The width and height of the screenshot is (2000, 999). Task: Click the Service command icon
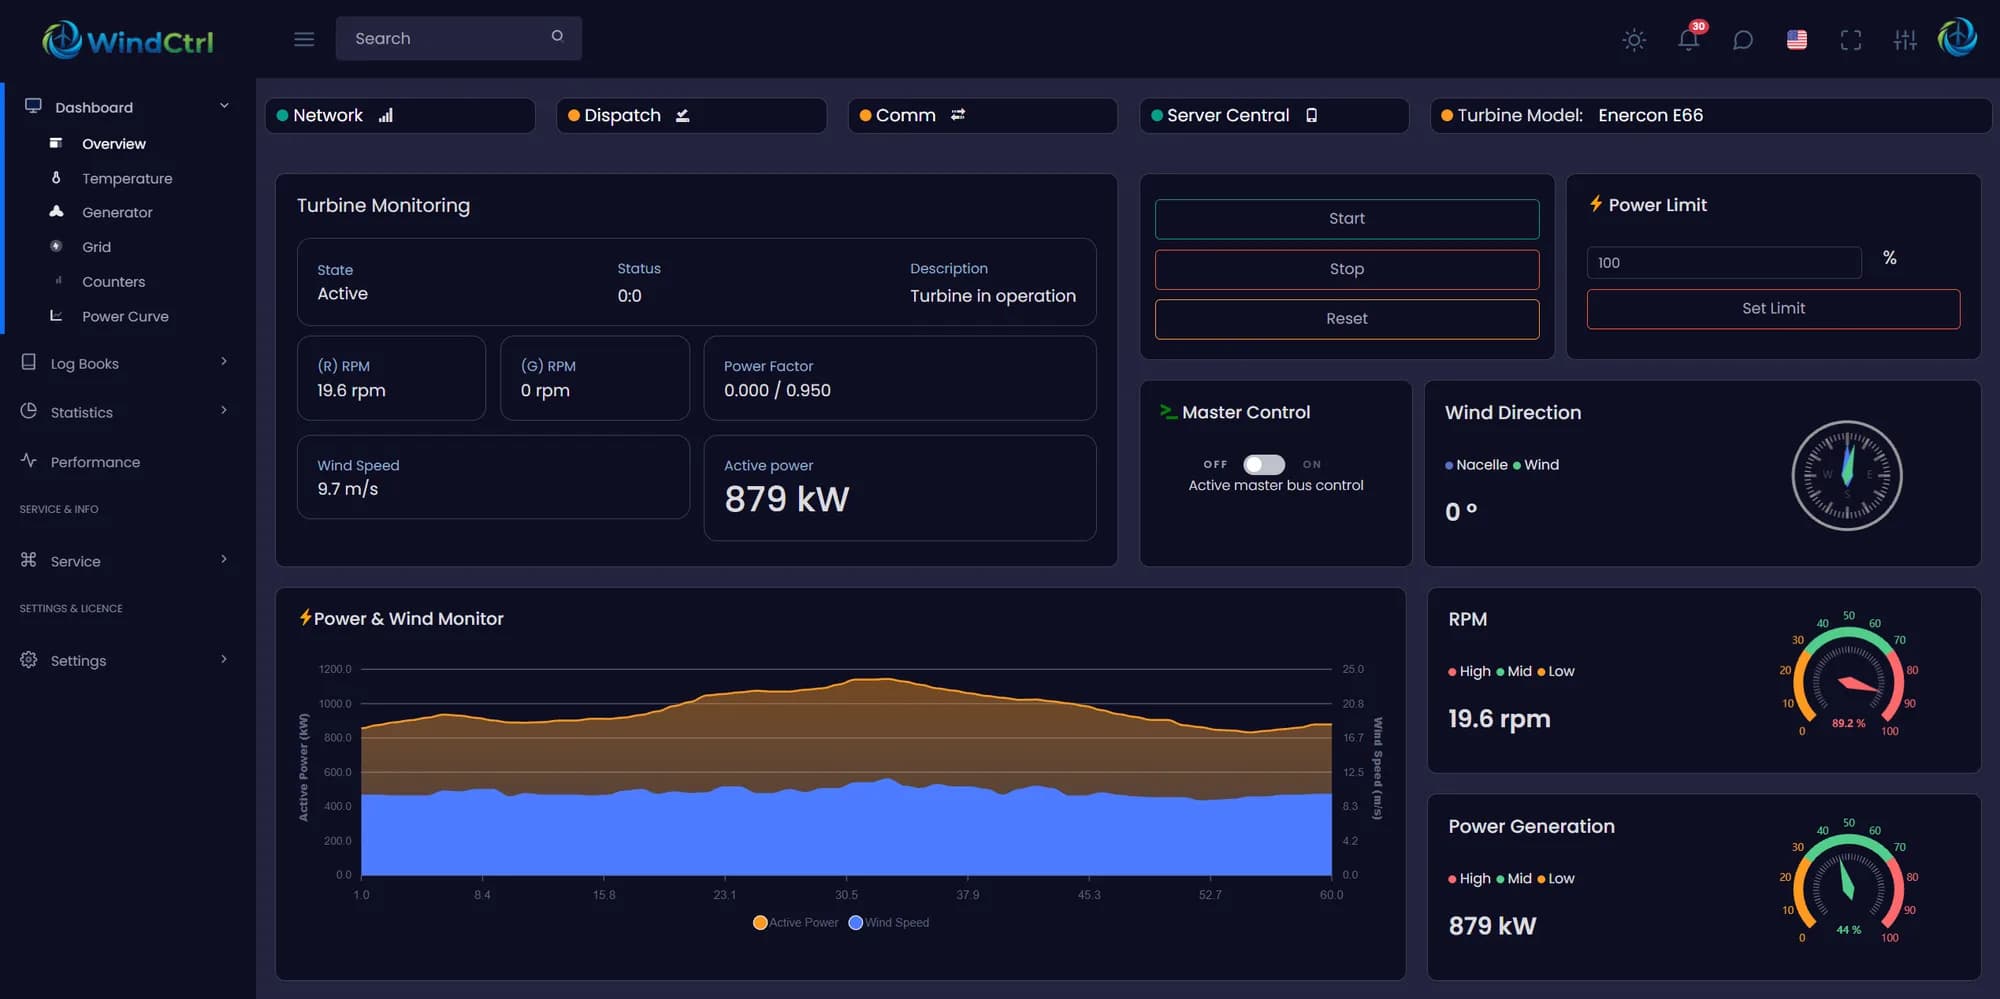pos(29,559)
